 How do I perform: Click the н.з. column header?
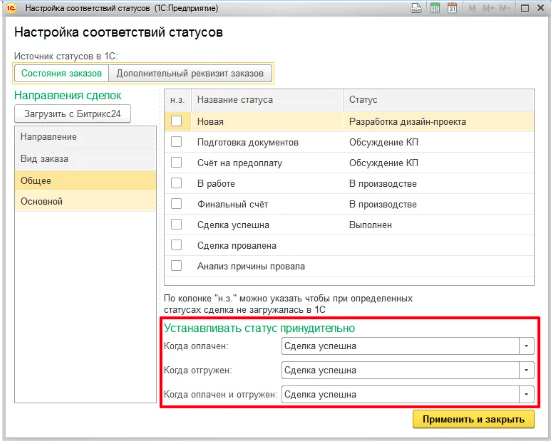coord(178,100)
